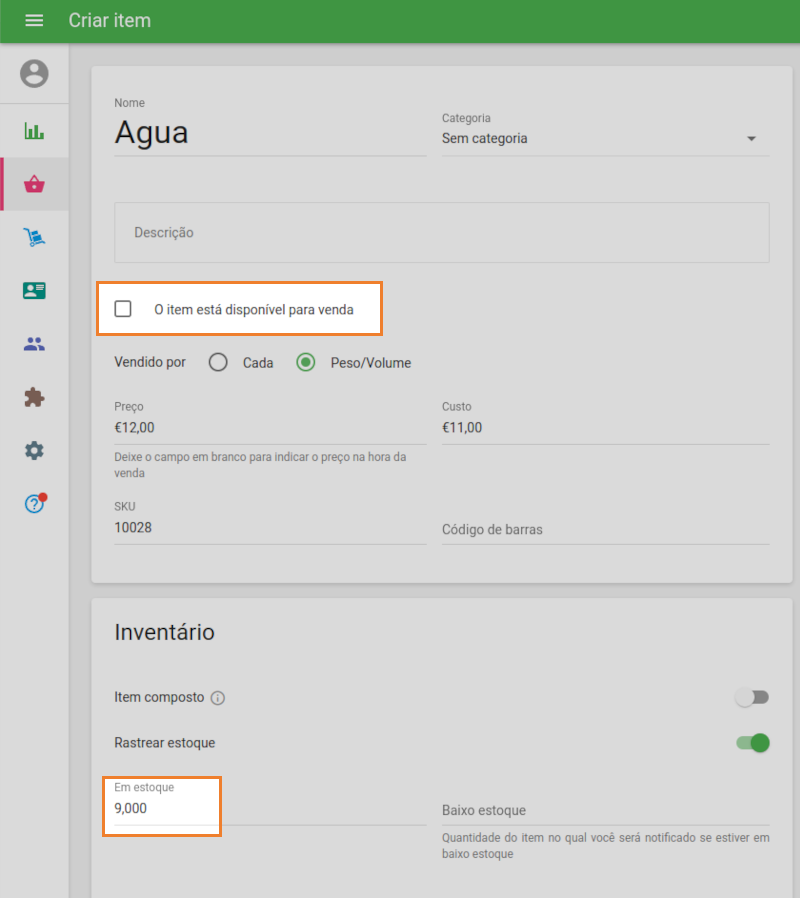Disable the Rastrear estoque toggle
Screen dimensions: 800x898
[x=751, y=743]
